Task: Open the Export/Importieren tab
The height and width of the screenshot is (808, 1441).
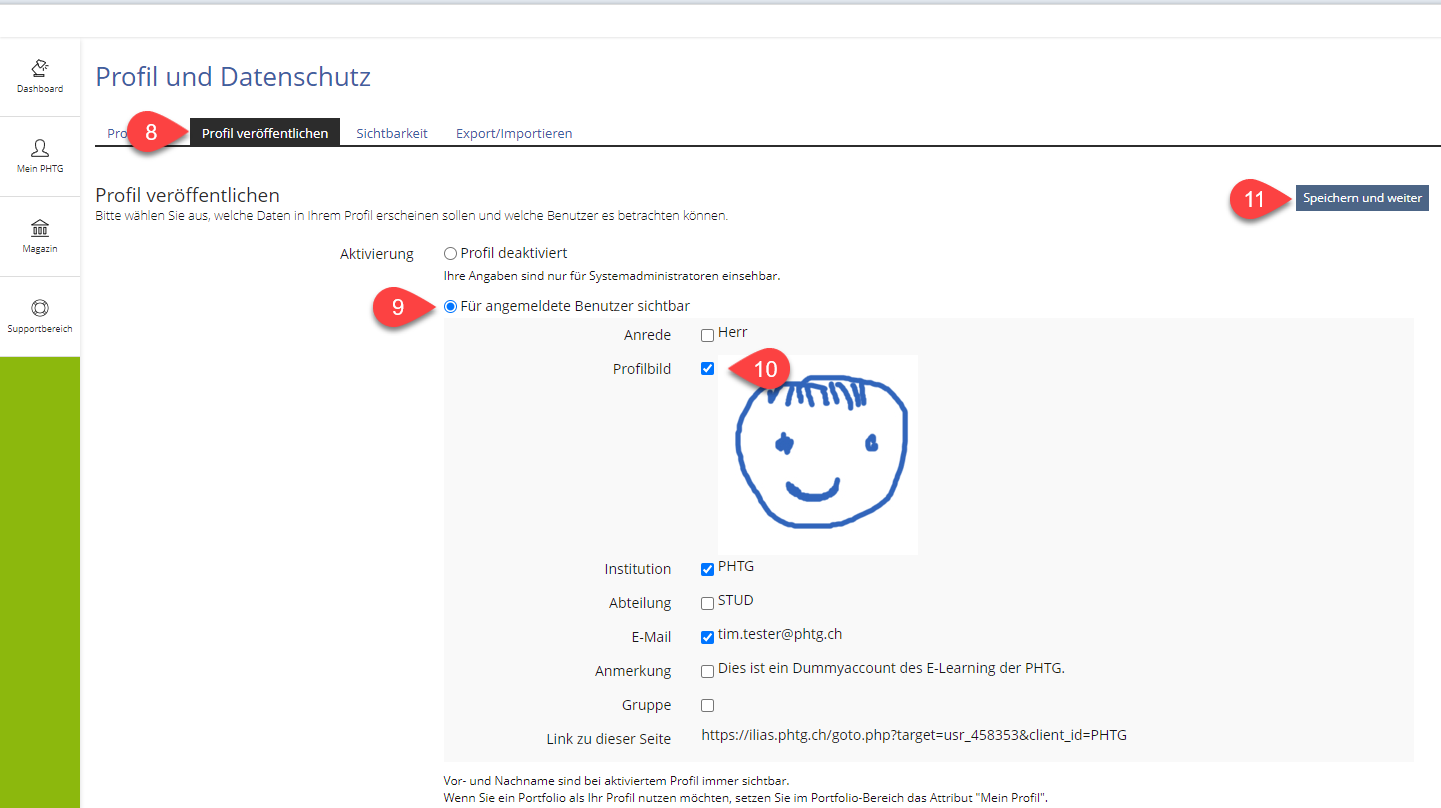Action: coord(514,133)
